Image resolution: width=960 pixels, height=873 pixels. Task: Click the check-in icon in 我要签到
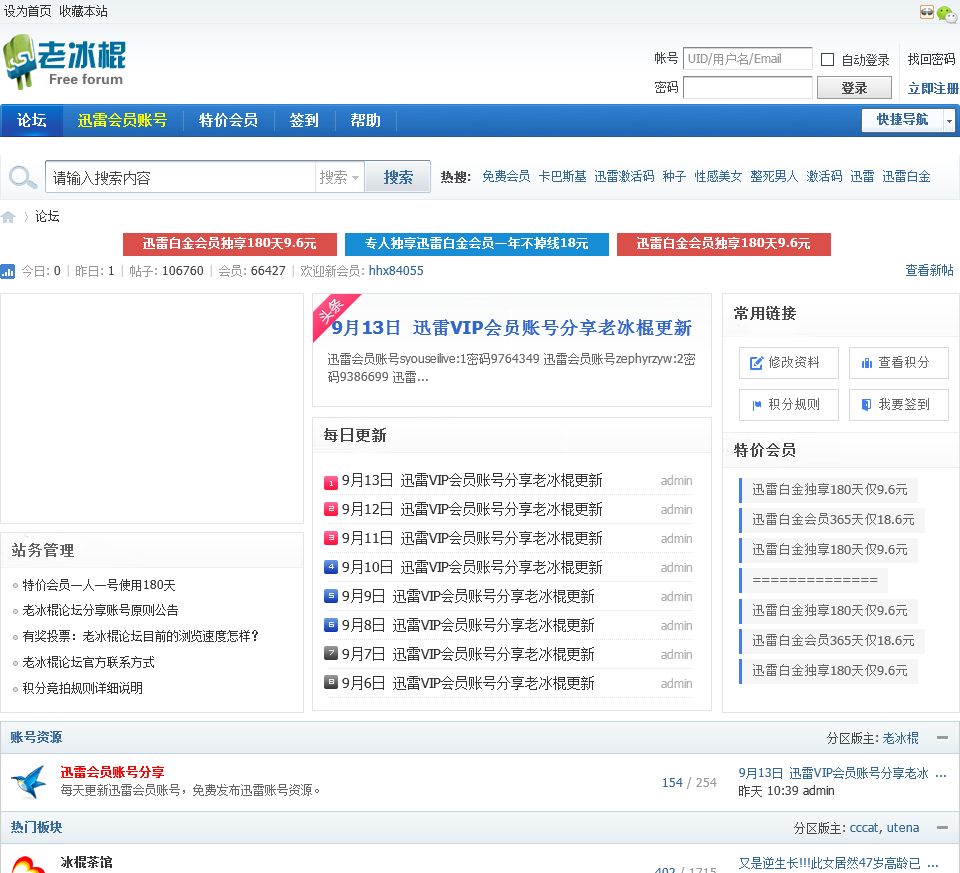coord(866,405)
